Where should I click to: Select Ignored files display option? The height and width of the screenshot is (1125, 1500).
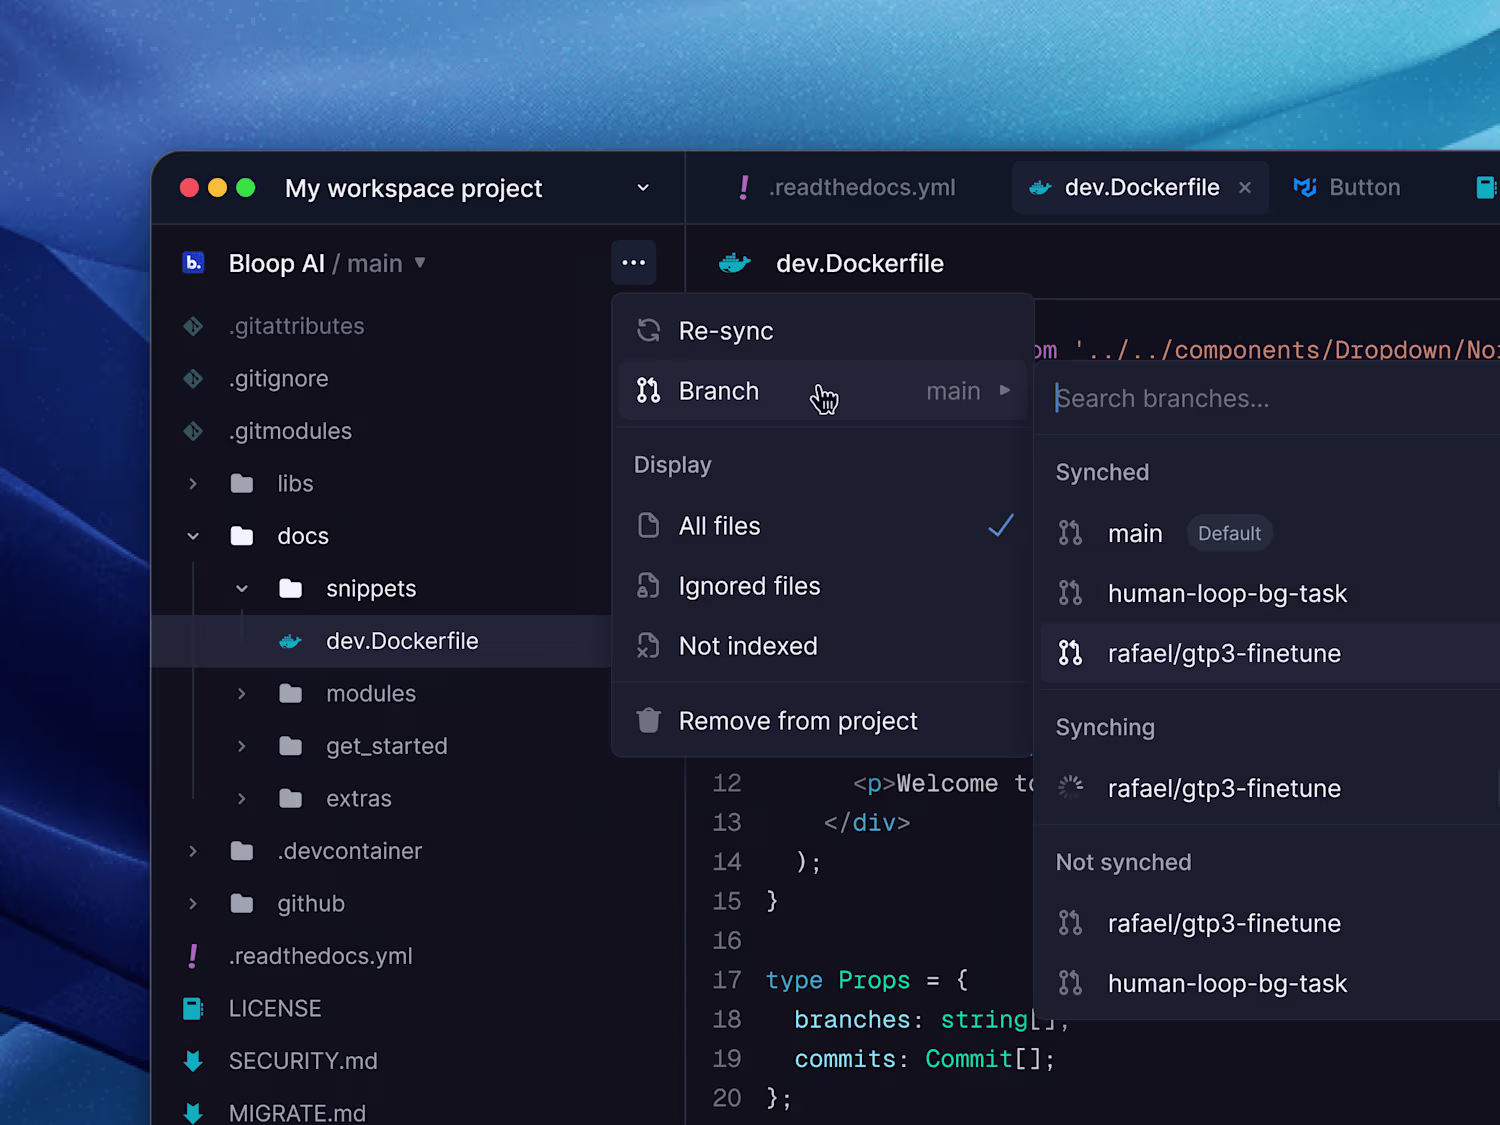(x=823, y=586)
